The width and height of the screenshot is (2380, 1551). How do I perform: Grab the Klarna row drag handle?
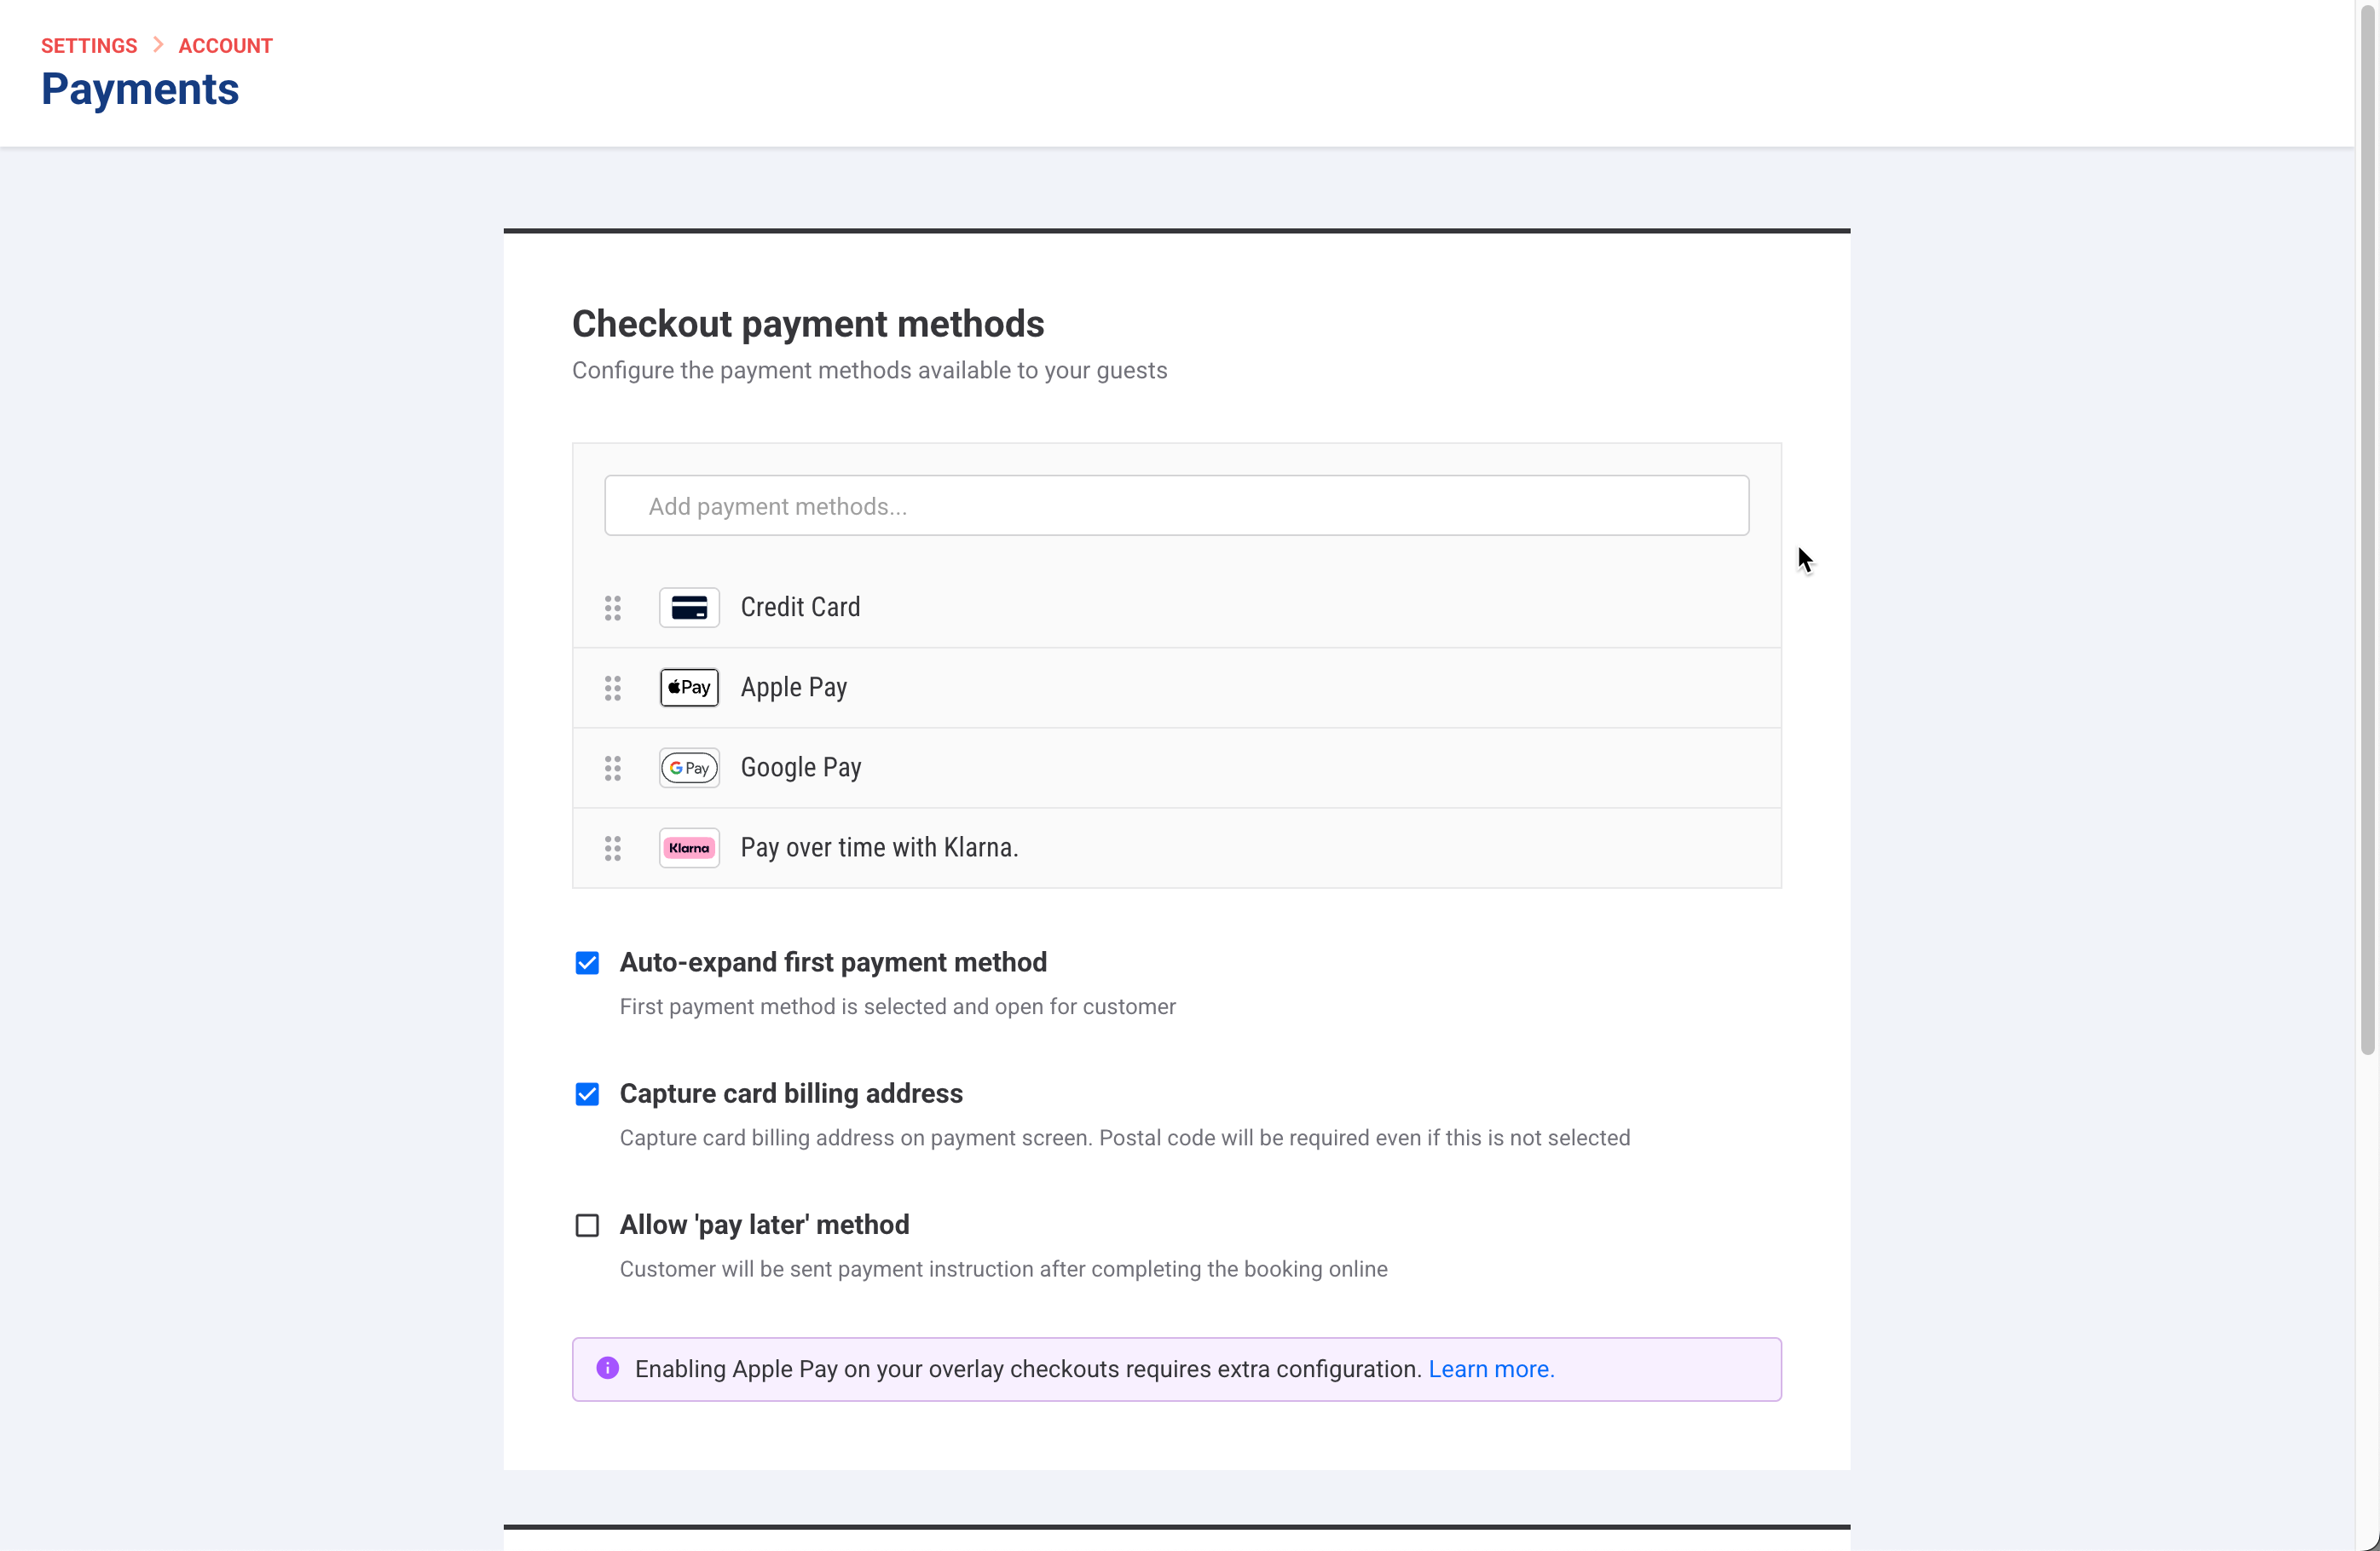[x=613, y=849]
